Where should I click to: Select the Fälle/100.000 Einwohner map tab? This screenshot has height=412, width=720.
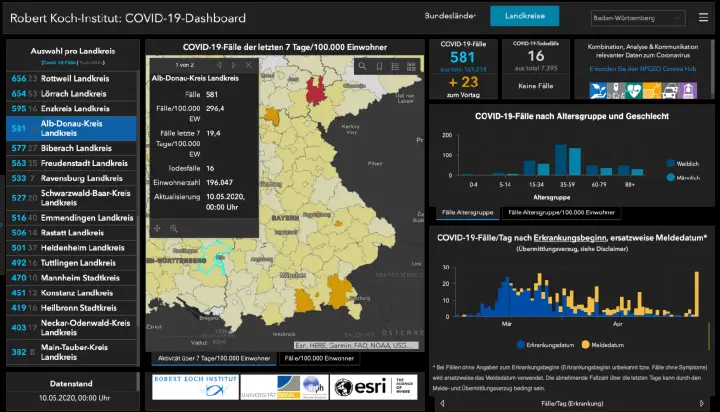tap(318, 358)
